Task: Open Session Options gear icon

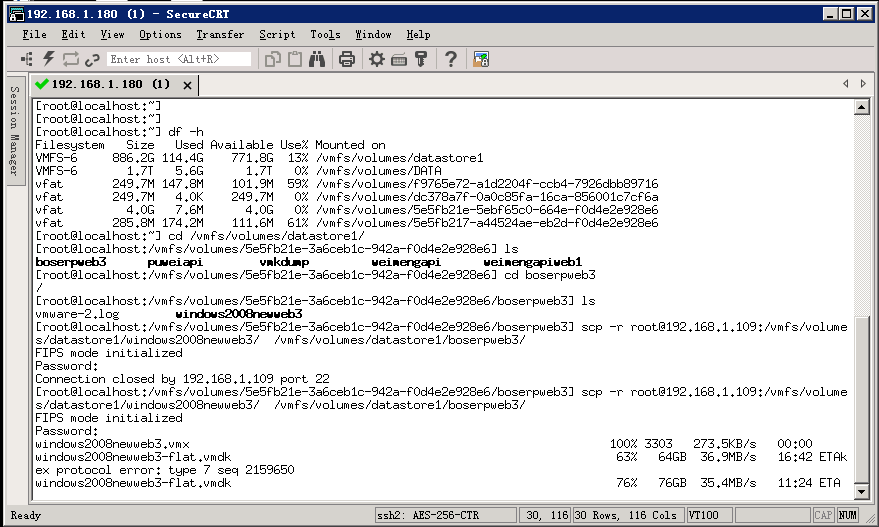Action: click(x=377, y=59)
